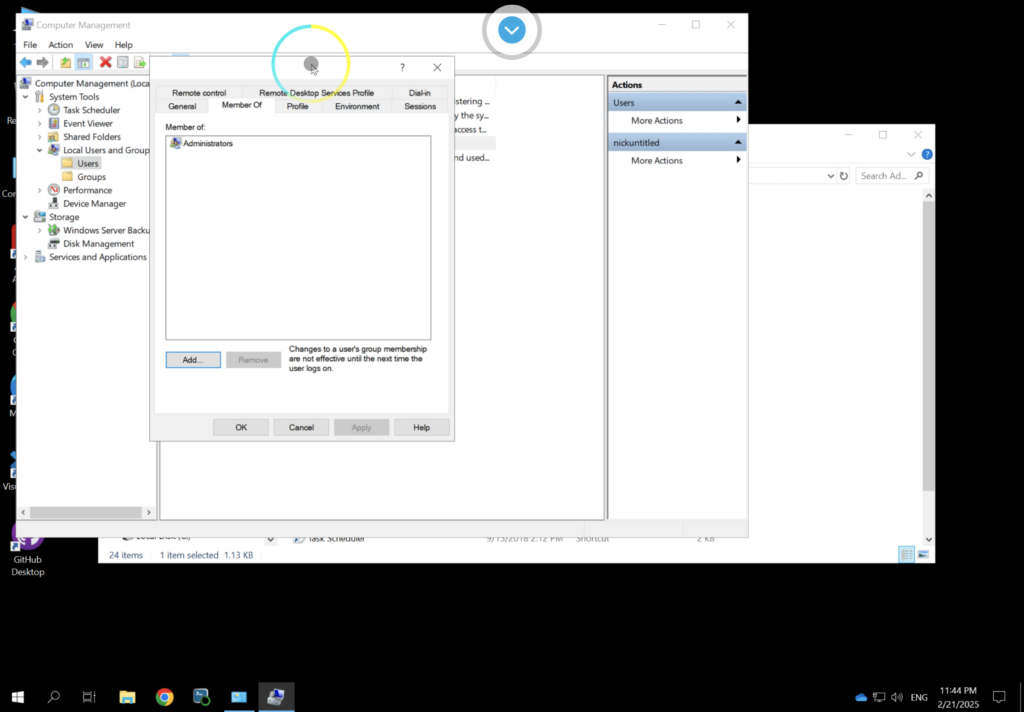This screenshot has height=712, width=1024.
Task: Toggle Show/Hide Console Tree toolbar icon
Action: tap(84, 62)
